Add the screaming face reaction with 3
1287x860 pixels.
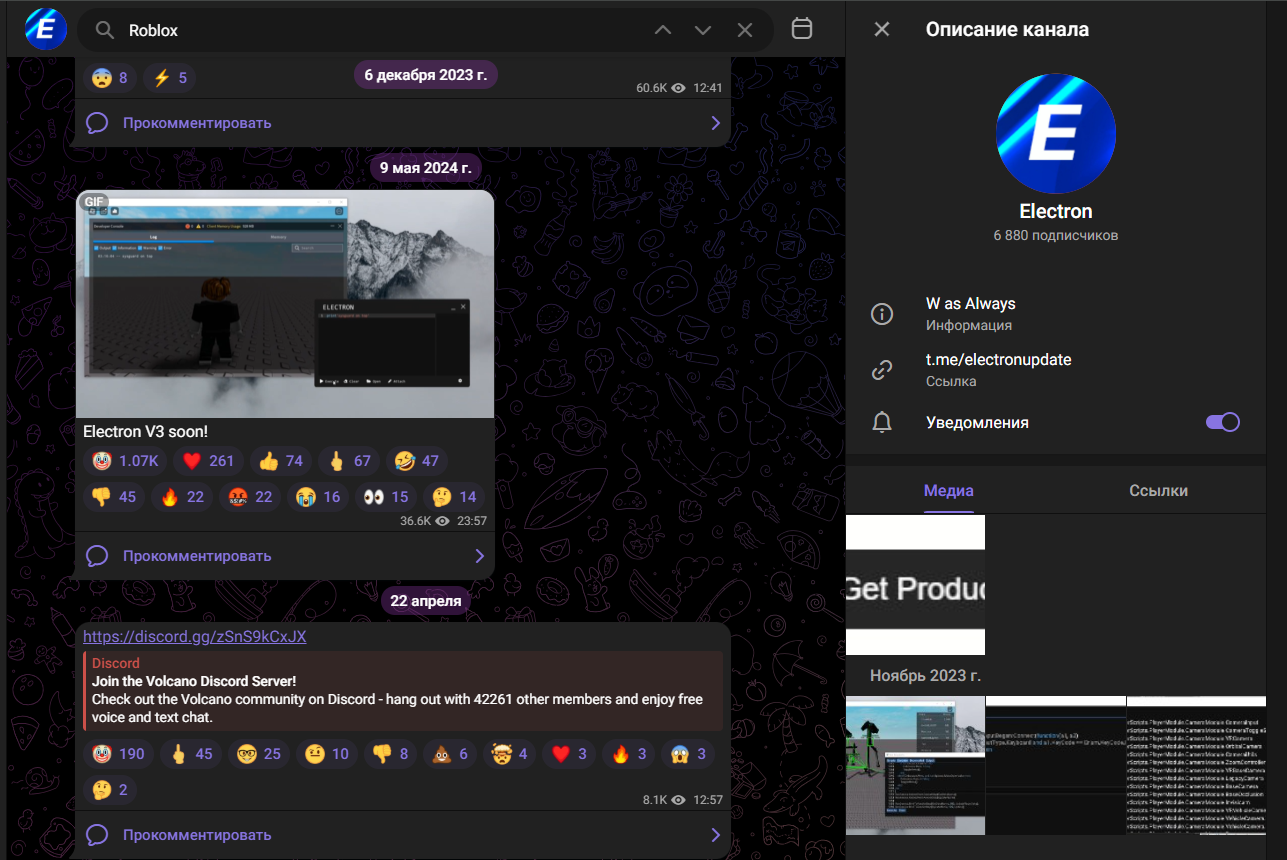coord(688,754)
